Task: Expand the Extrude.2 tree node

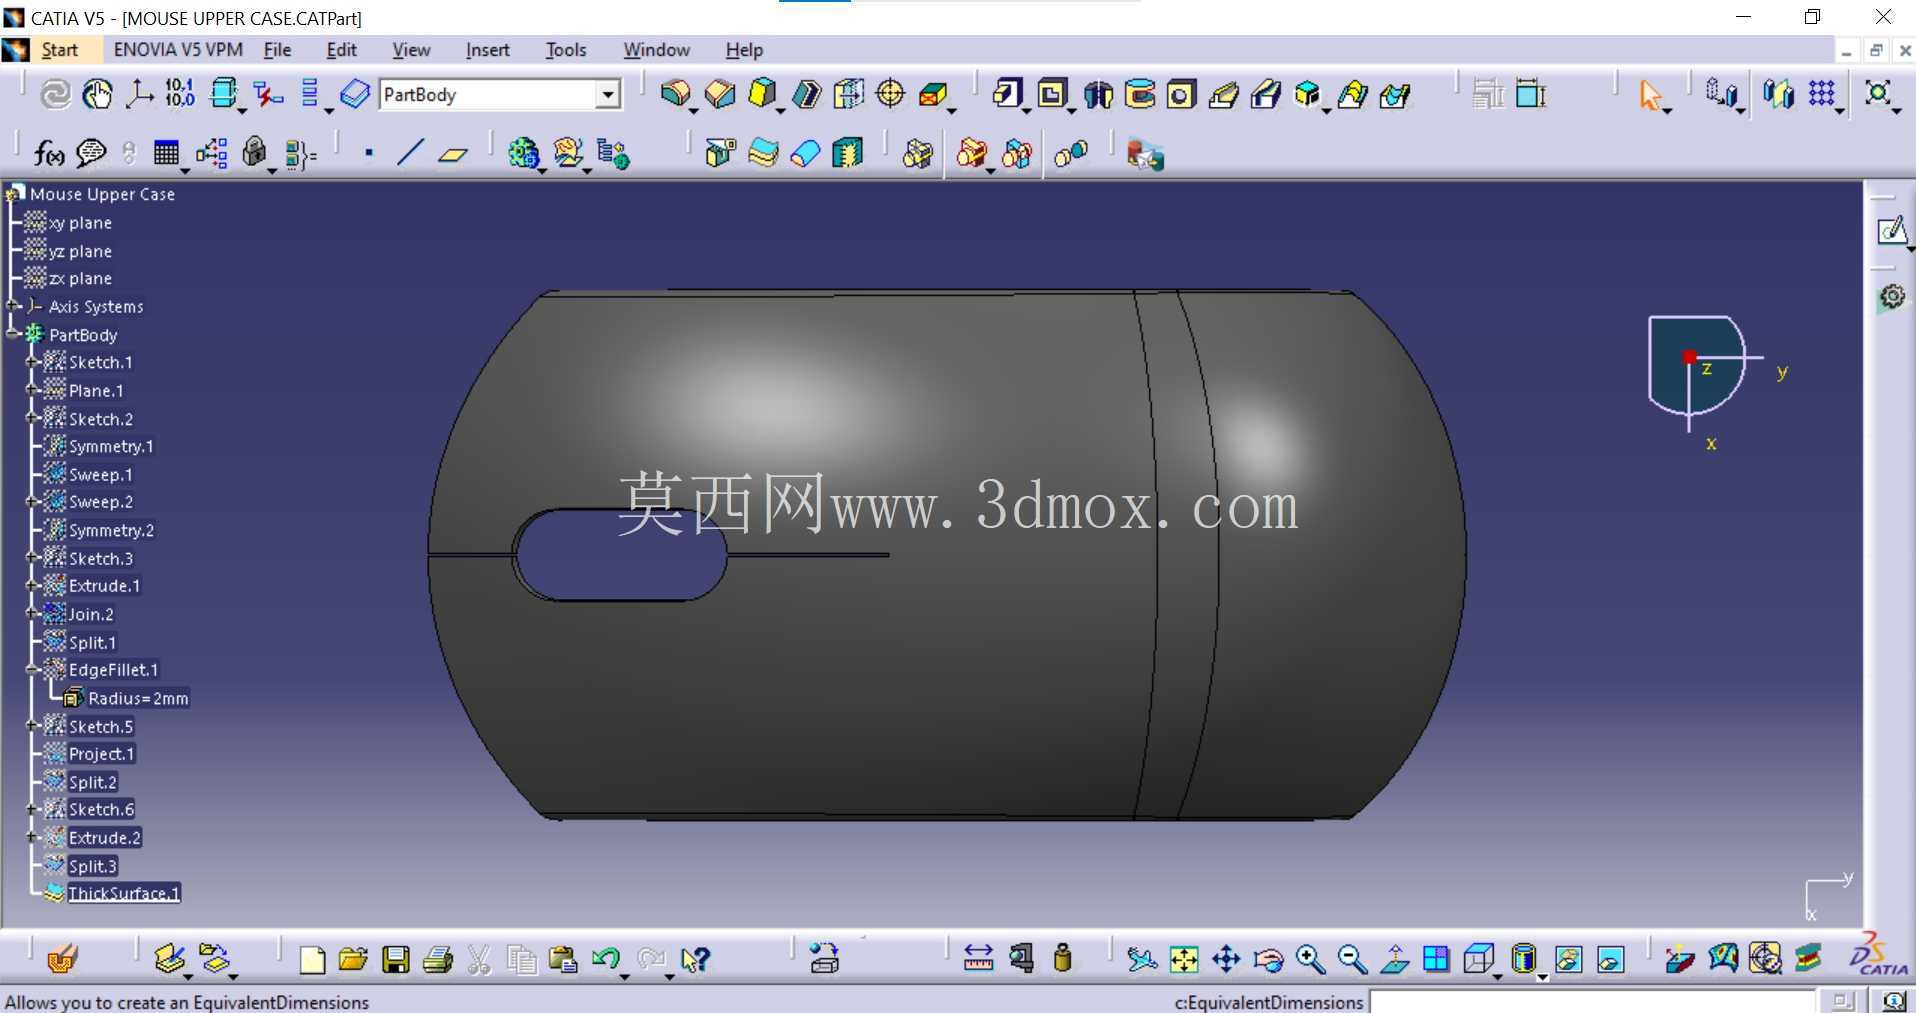Action: tap(32, 837)
